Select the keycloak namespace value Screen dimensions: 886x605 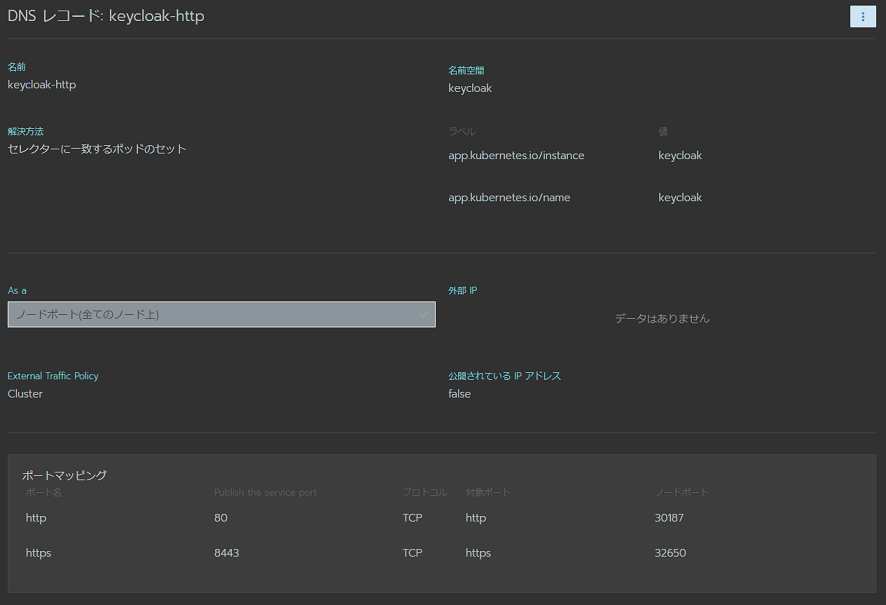point(470,88)
